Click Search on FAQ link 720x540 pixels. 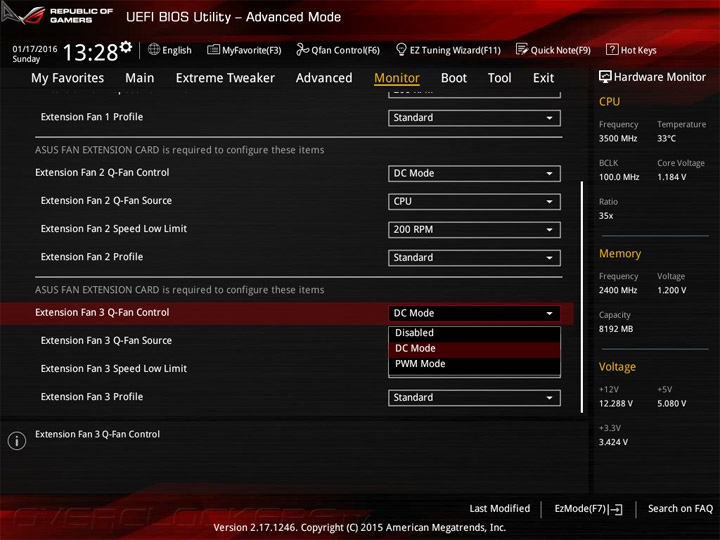681,509
